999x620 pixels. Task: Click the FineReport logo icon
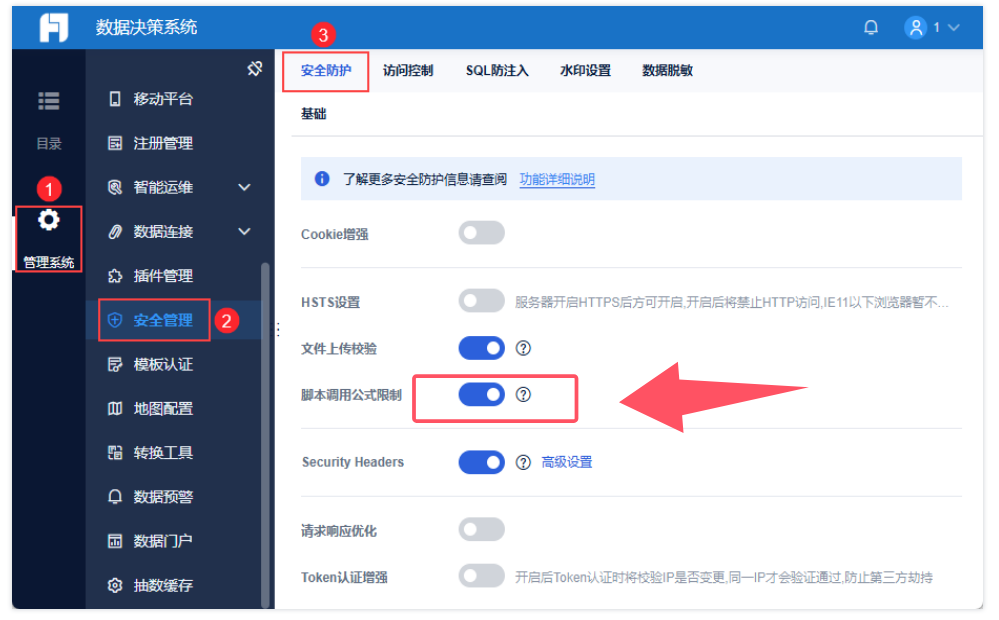click(x=54, y=27)
